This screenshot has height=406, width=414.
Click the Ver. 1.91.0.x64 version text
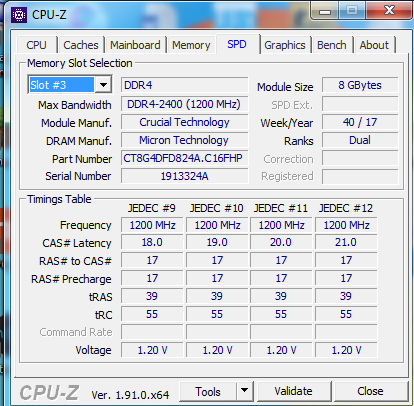pyautogui.click(x=130, y=395)
